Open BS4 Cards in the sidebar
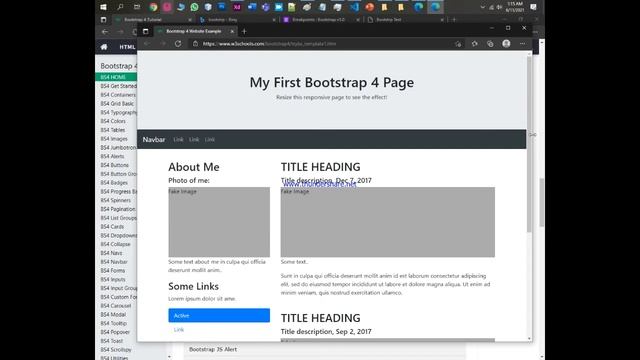This screenshot has height=360, width=640. (112, 227)
